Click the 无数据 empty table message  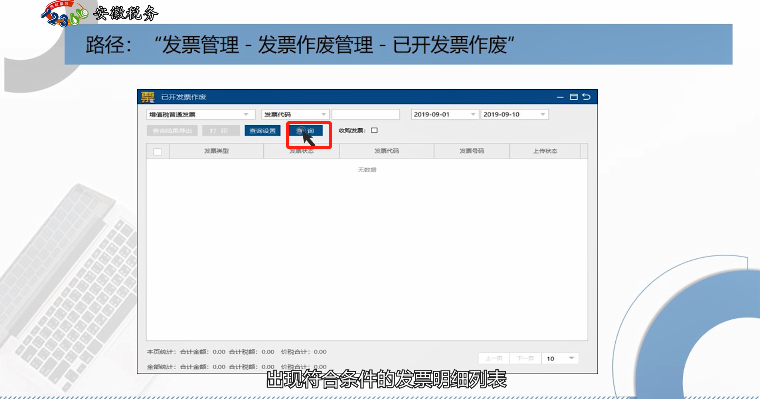367,170
